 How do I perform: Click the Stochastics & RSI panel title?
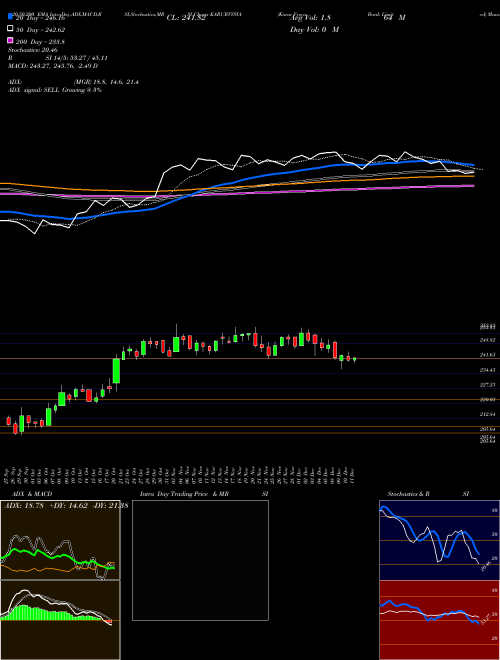point(428,494)
